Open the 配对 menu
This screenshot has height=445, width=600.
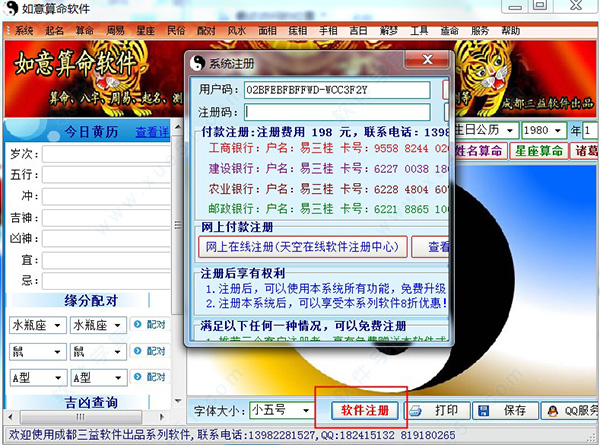[x=206, y=31]
